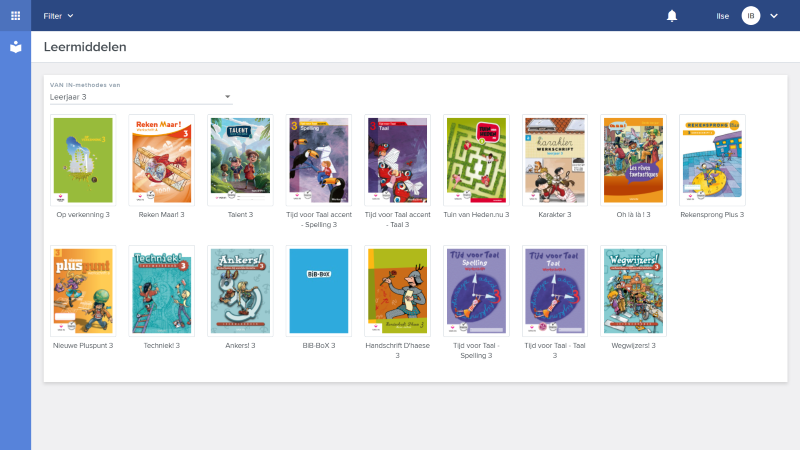Screen dimensions: 800x450
Task: Open the Wegwijzers! 3 book cover
Action: tap(633, 291)
